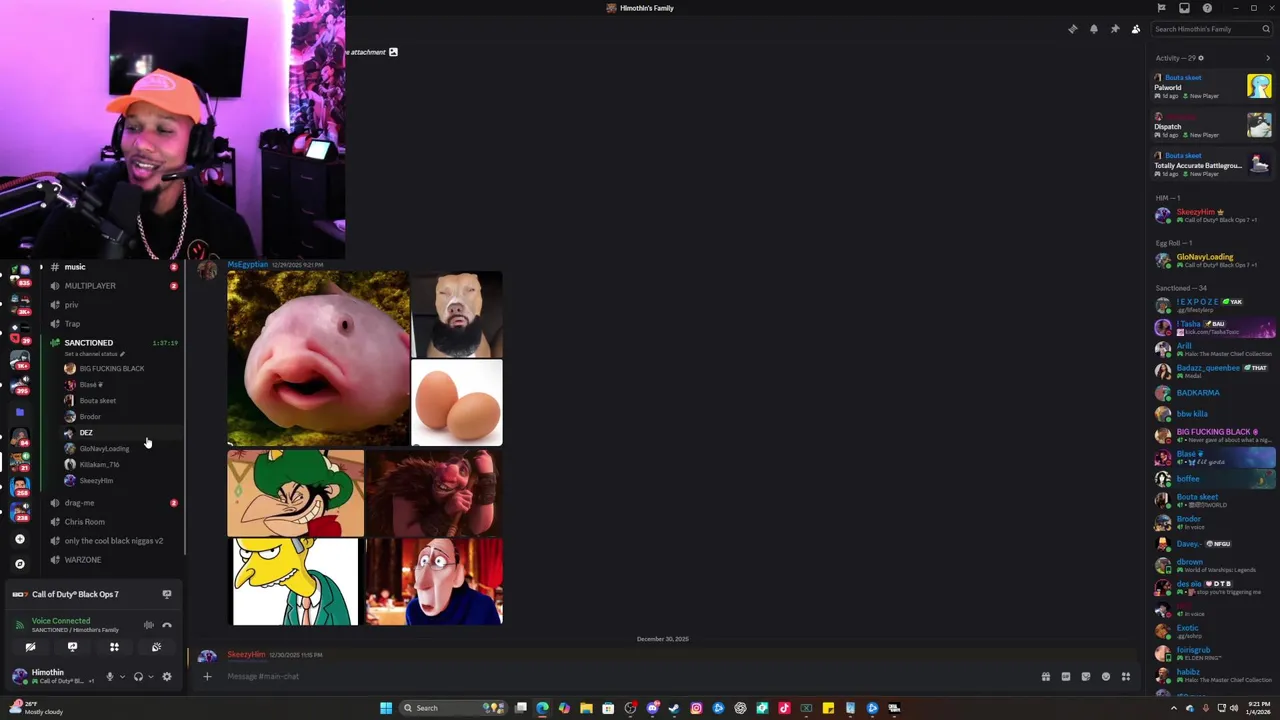The width and height of the screenshot is (1280, 720).
Task: Open the activities launcher in voice panel
Action: pyautogui.click(x=114, y=647)
